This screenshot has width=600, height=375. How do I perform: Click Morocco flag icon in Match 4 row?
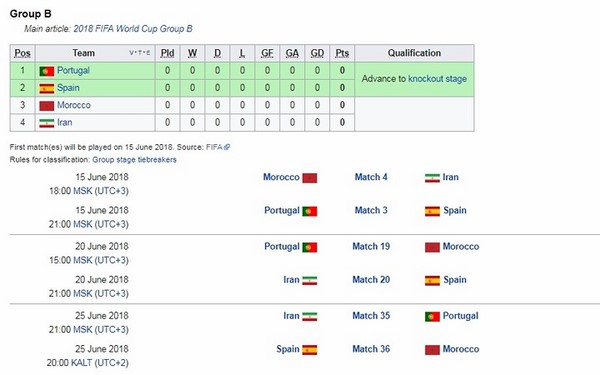(310, 178)
